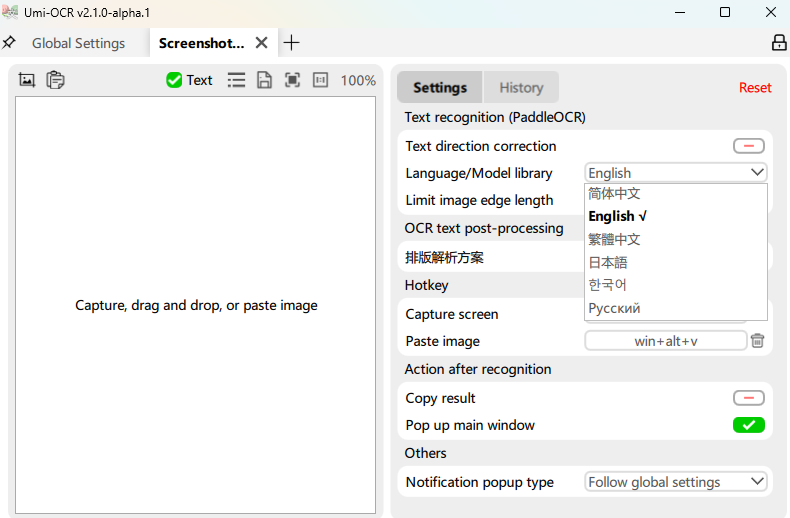Click the red Reset link

click(x=755, y=87)
